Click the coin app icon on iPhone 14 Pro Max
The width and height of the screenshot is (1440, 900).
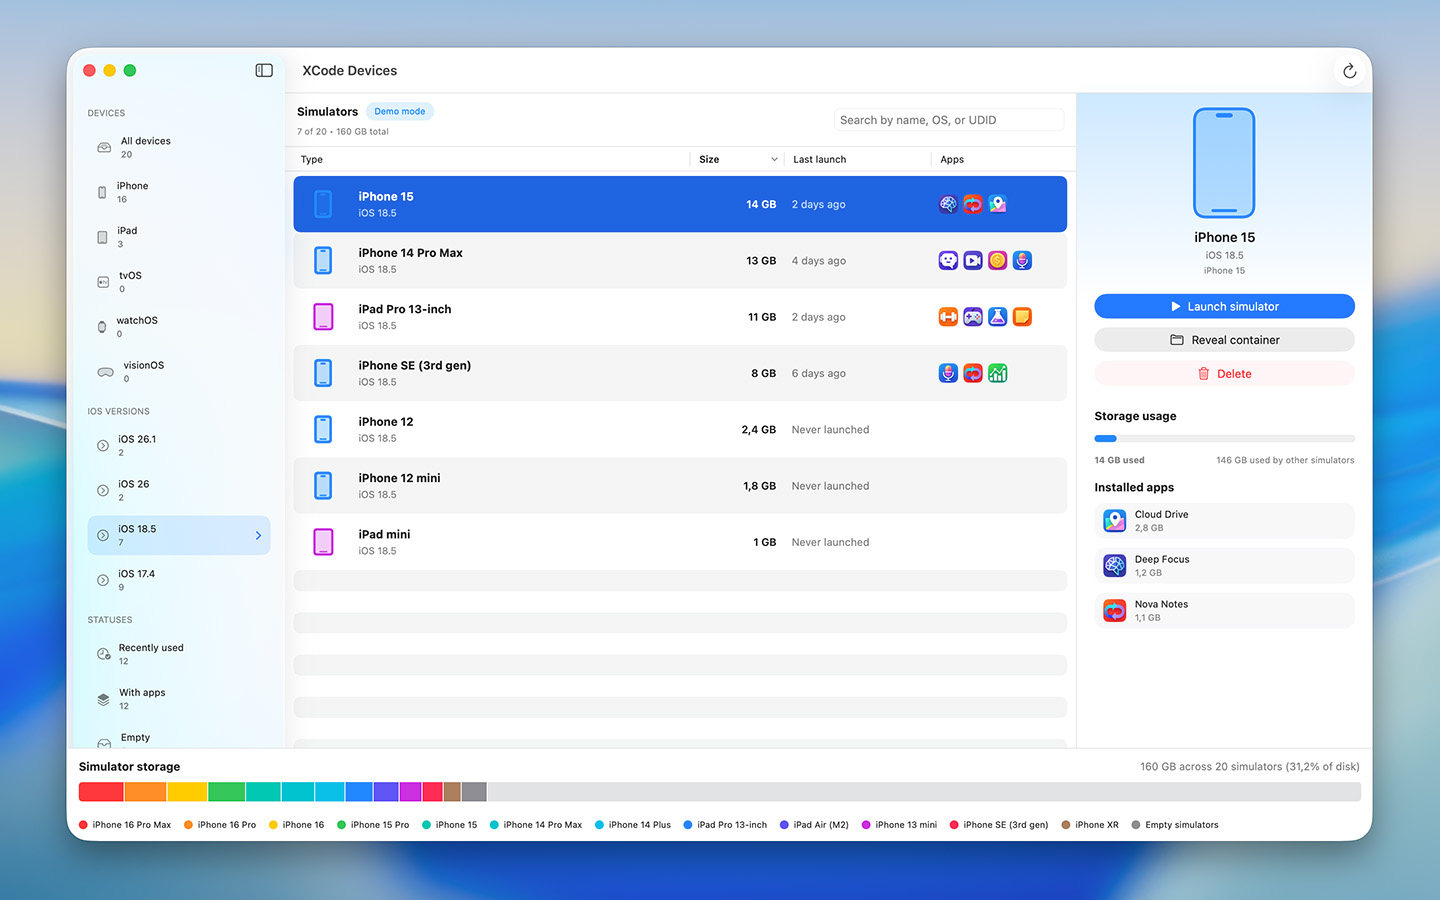997,260
